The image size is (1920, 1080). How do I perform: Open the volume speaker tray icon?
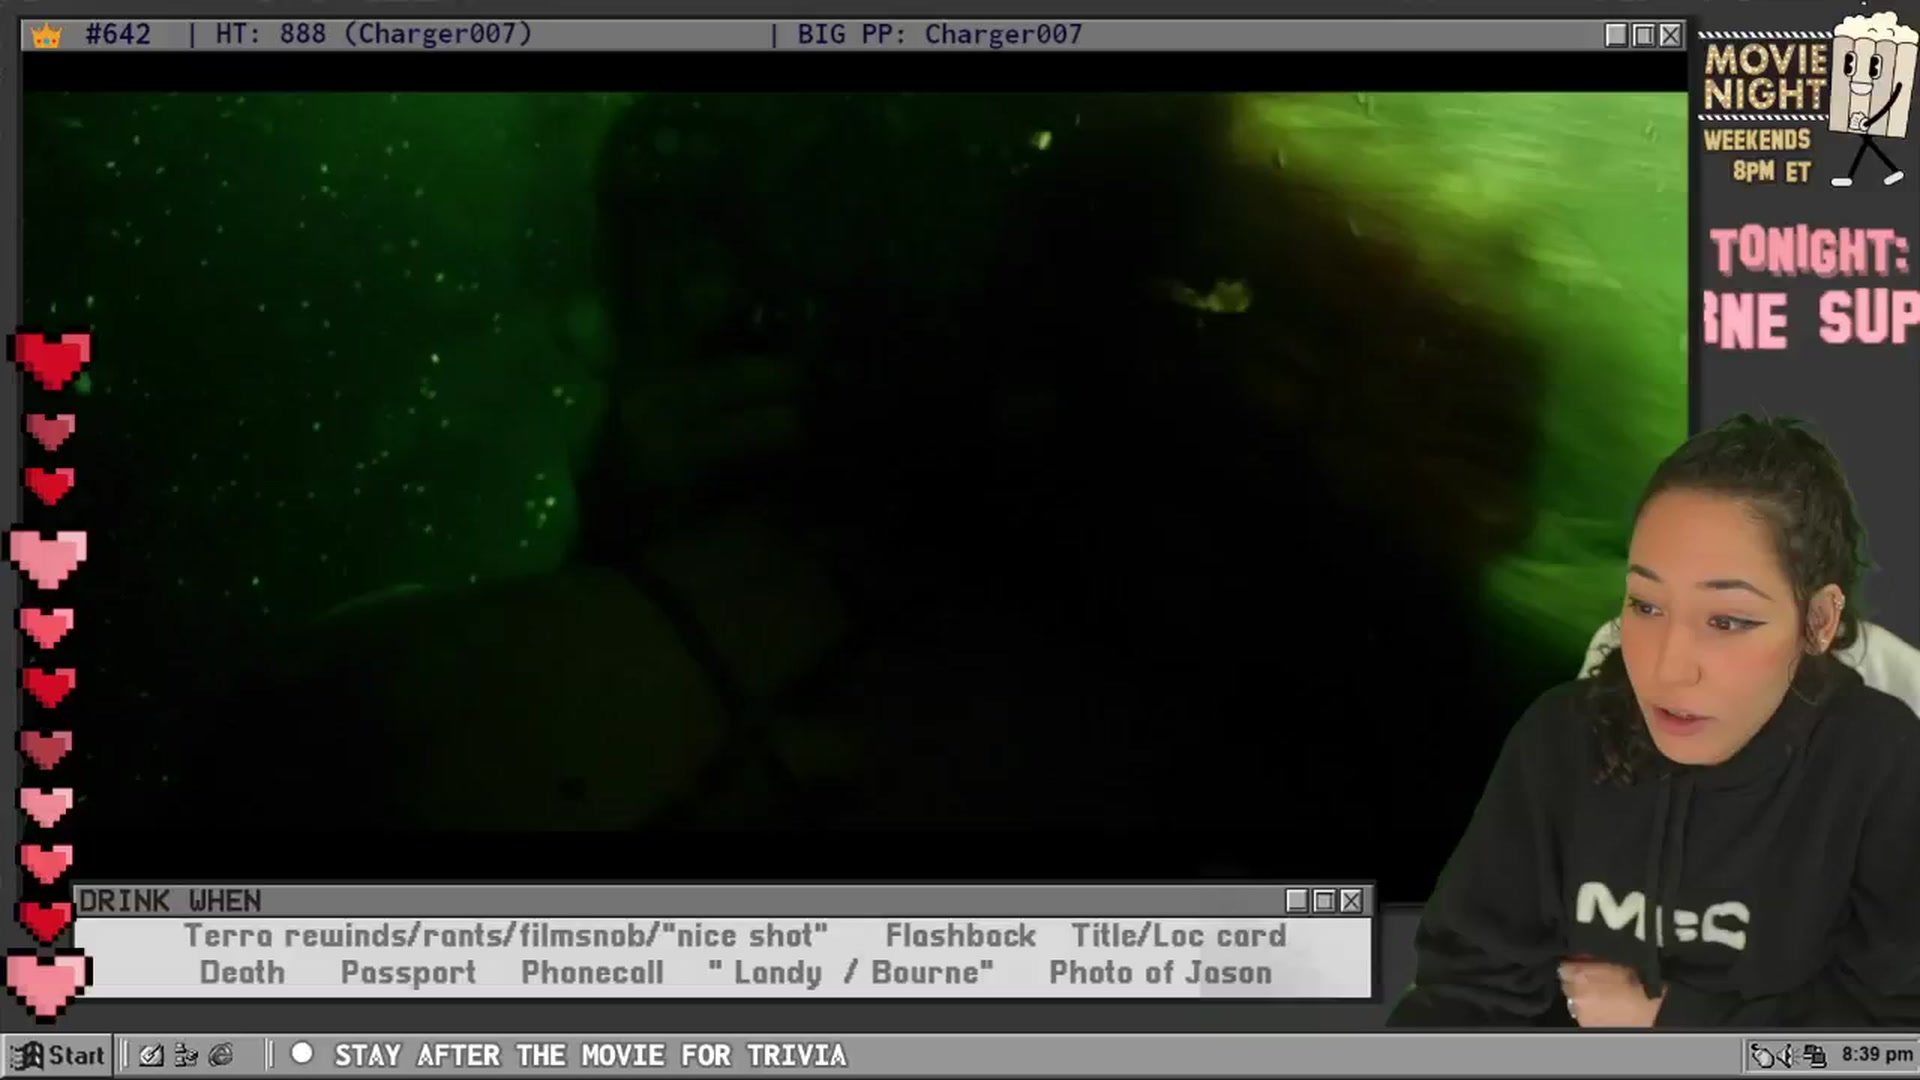click(1789, 1055)
